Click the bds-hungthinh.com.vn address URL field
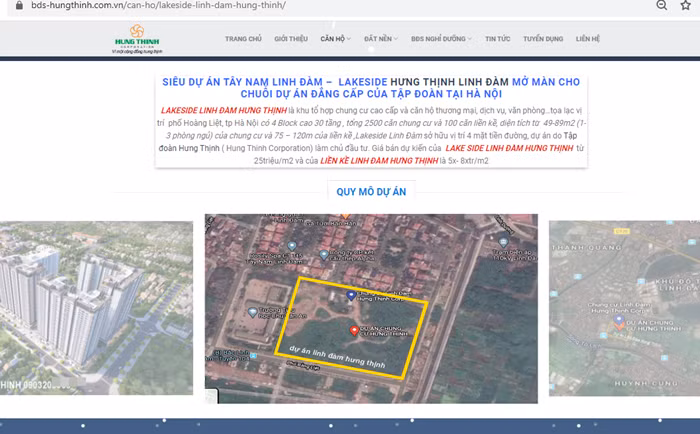Screen dimensions: 700x434 click(158, 5)
